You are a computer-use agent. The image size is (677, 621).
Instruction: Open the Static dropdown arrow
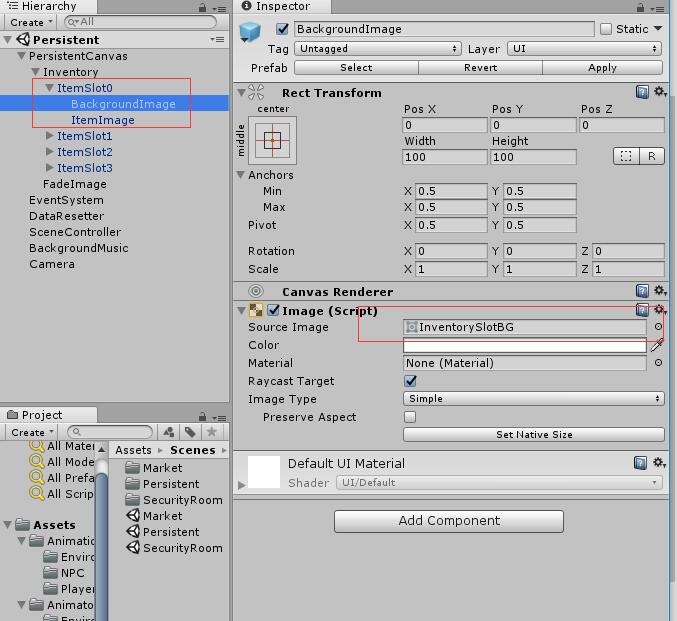(658, 29)
